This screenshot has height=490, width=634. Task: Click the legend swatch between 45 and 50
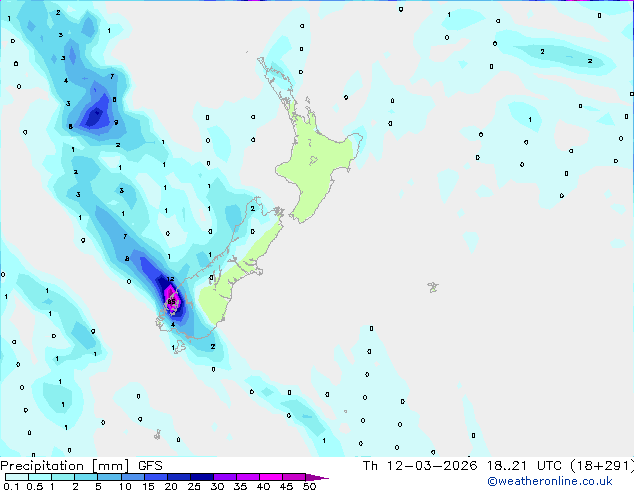click(x=294, y=477)
